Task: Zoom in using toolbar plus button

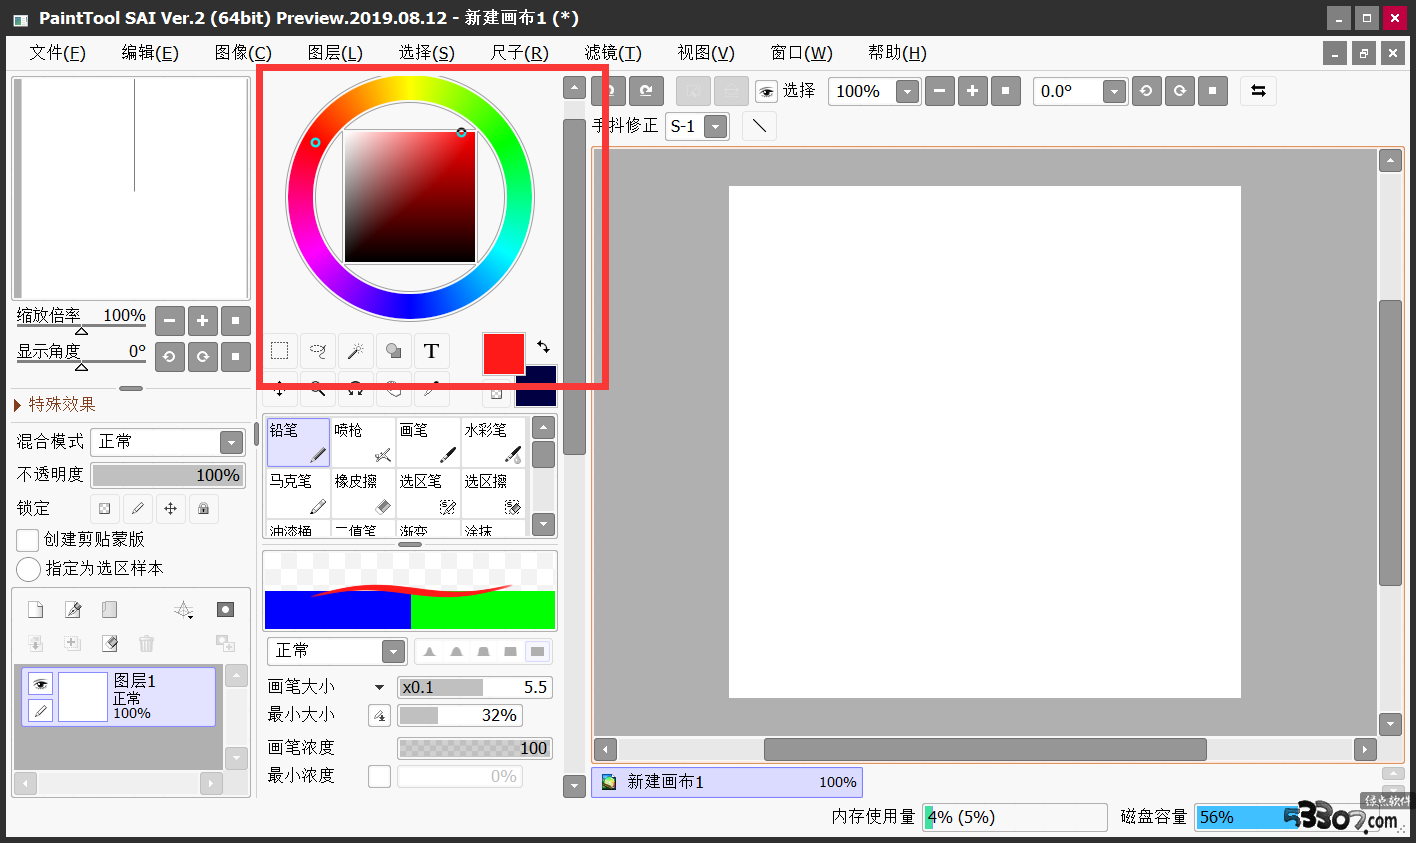Action: coord(972,91)
